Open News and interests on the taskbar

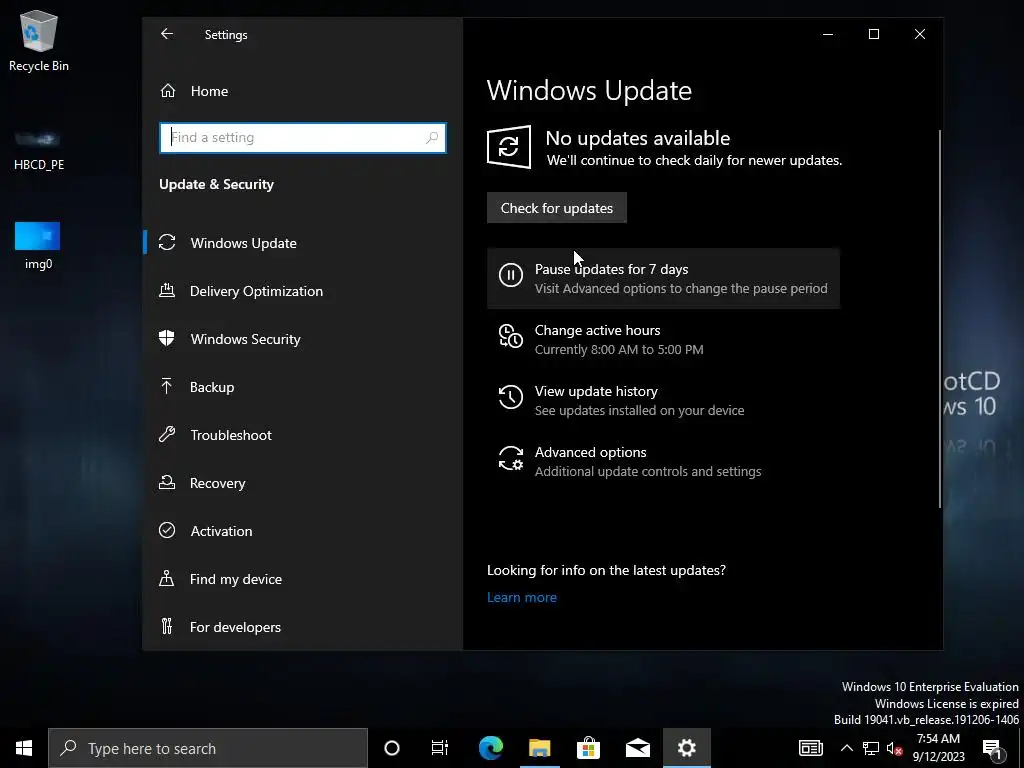coord(810,748)
